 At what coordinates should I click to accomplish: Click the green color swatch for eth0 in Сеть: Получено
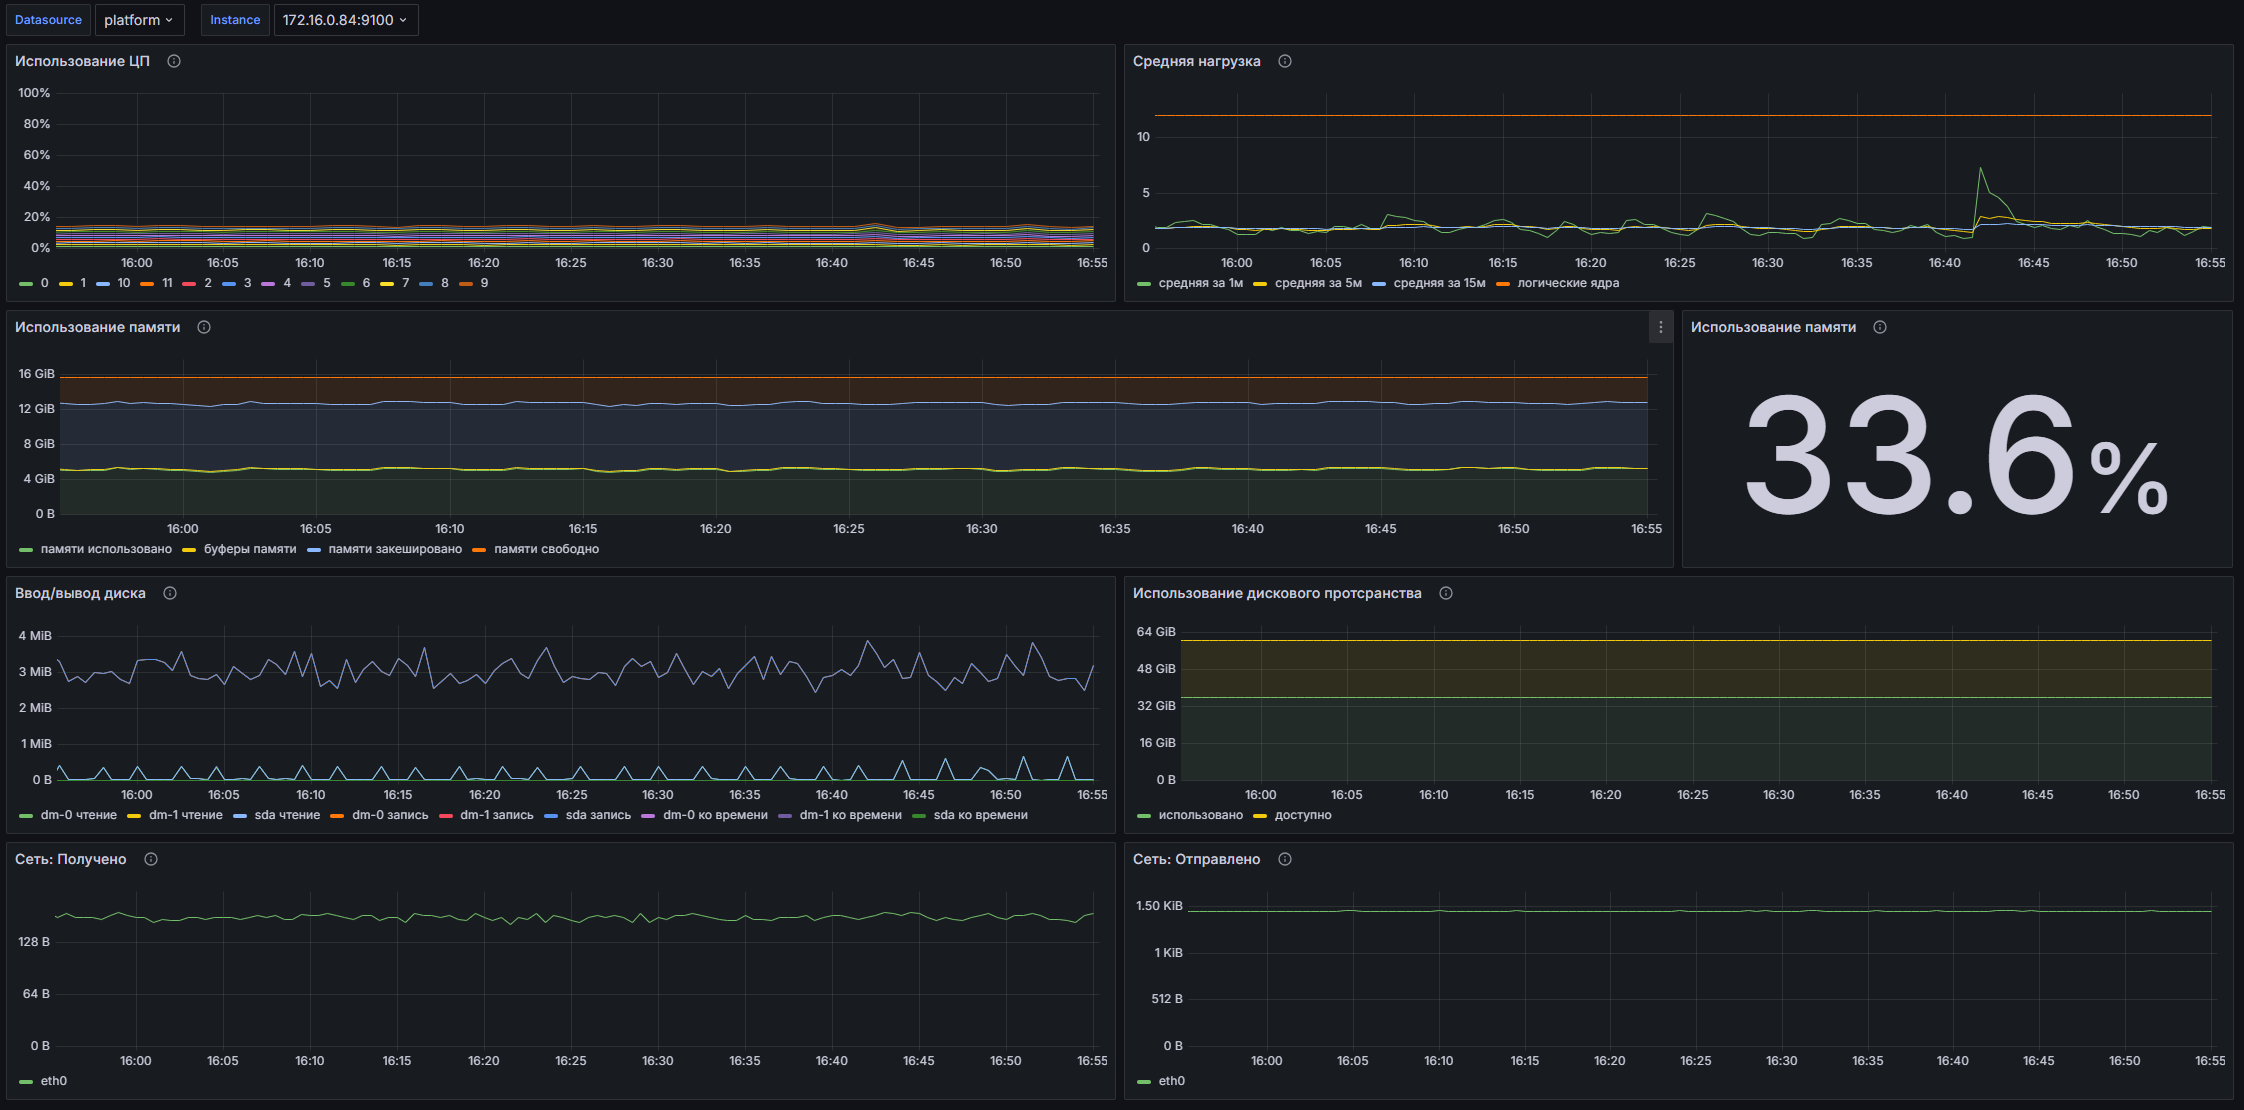(26, 1081)
